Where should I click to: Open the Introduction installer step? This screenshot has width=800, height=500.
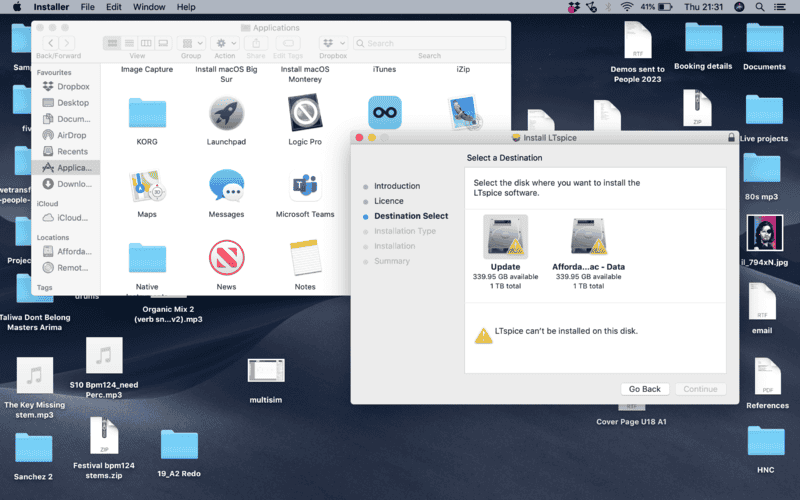click(397, 186)
